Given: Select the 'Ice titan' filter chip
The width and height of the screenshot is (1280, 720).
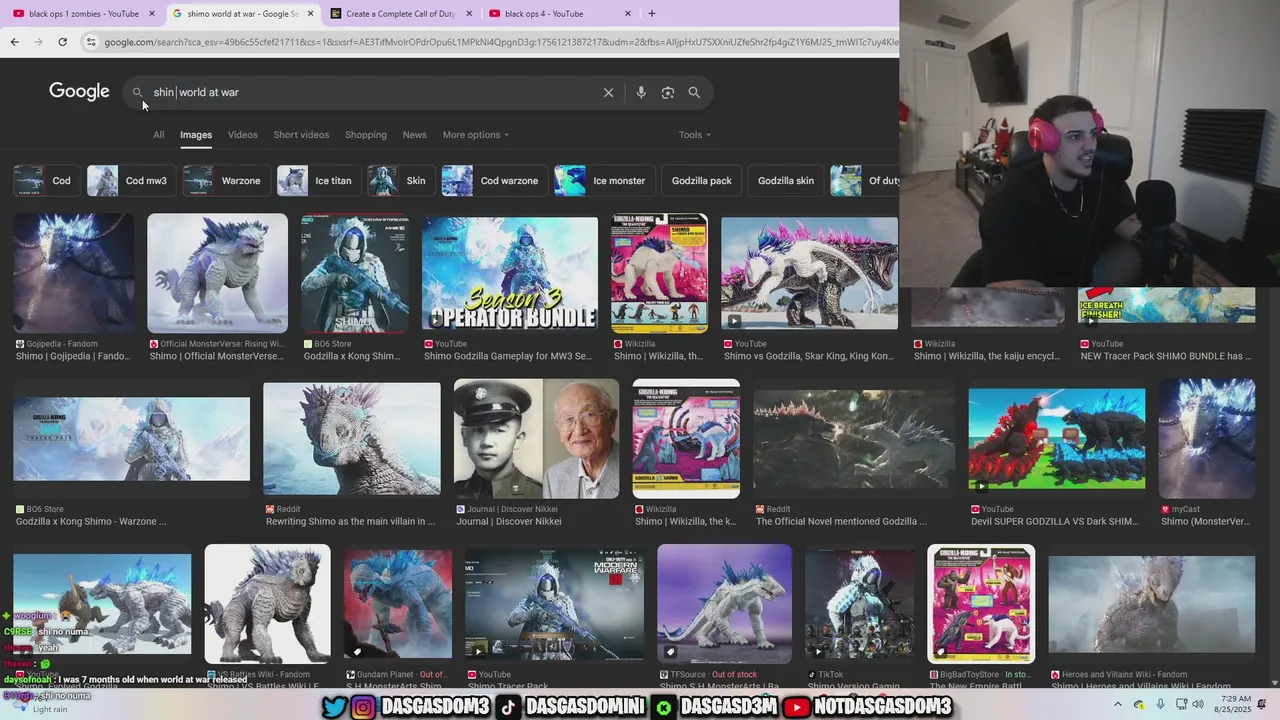Looking at the screenshot, I should pos(318,181).
